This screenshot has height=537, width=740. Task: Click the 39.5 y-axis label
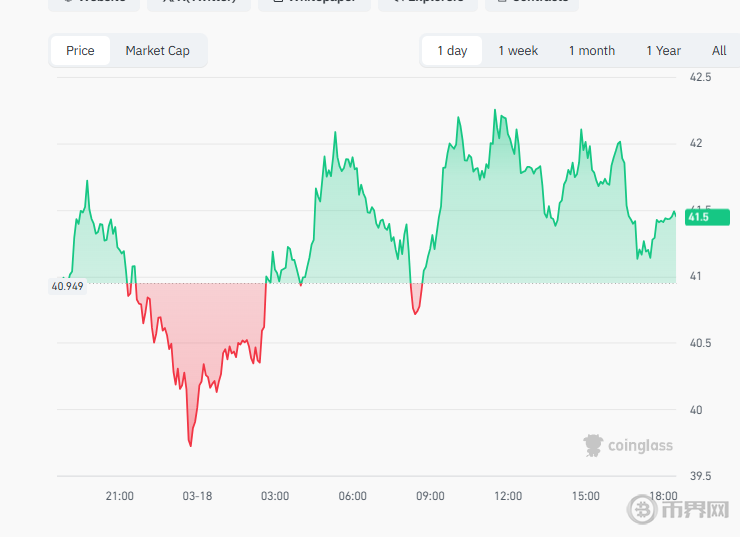700,476
